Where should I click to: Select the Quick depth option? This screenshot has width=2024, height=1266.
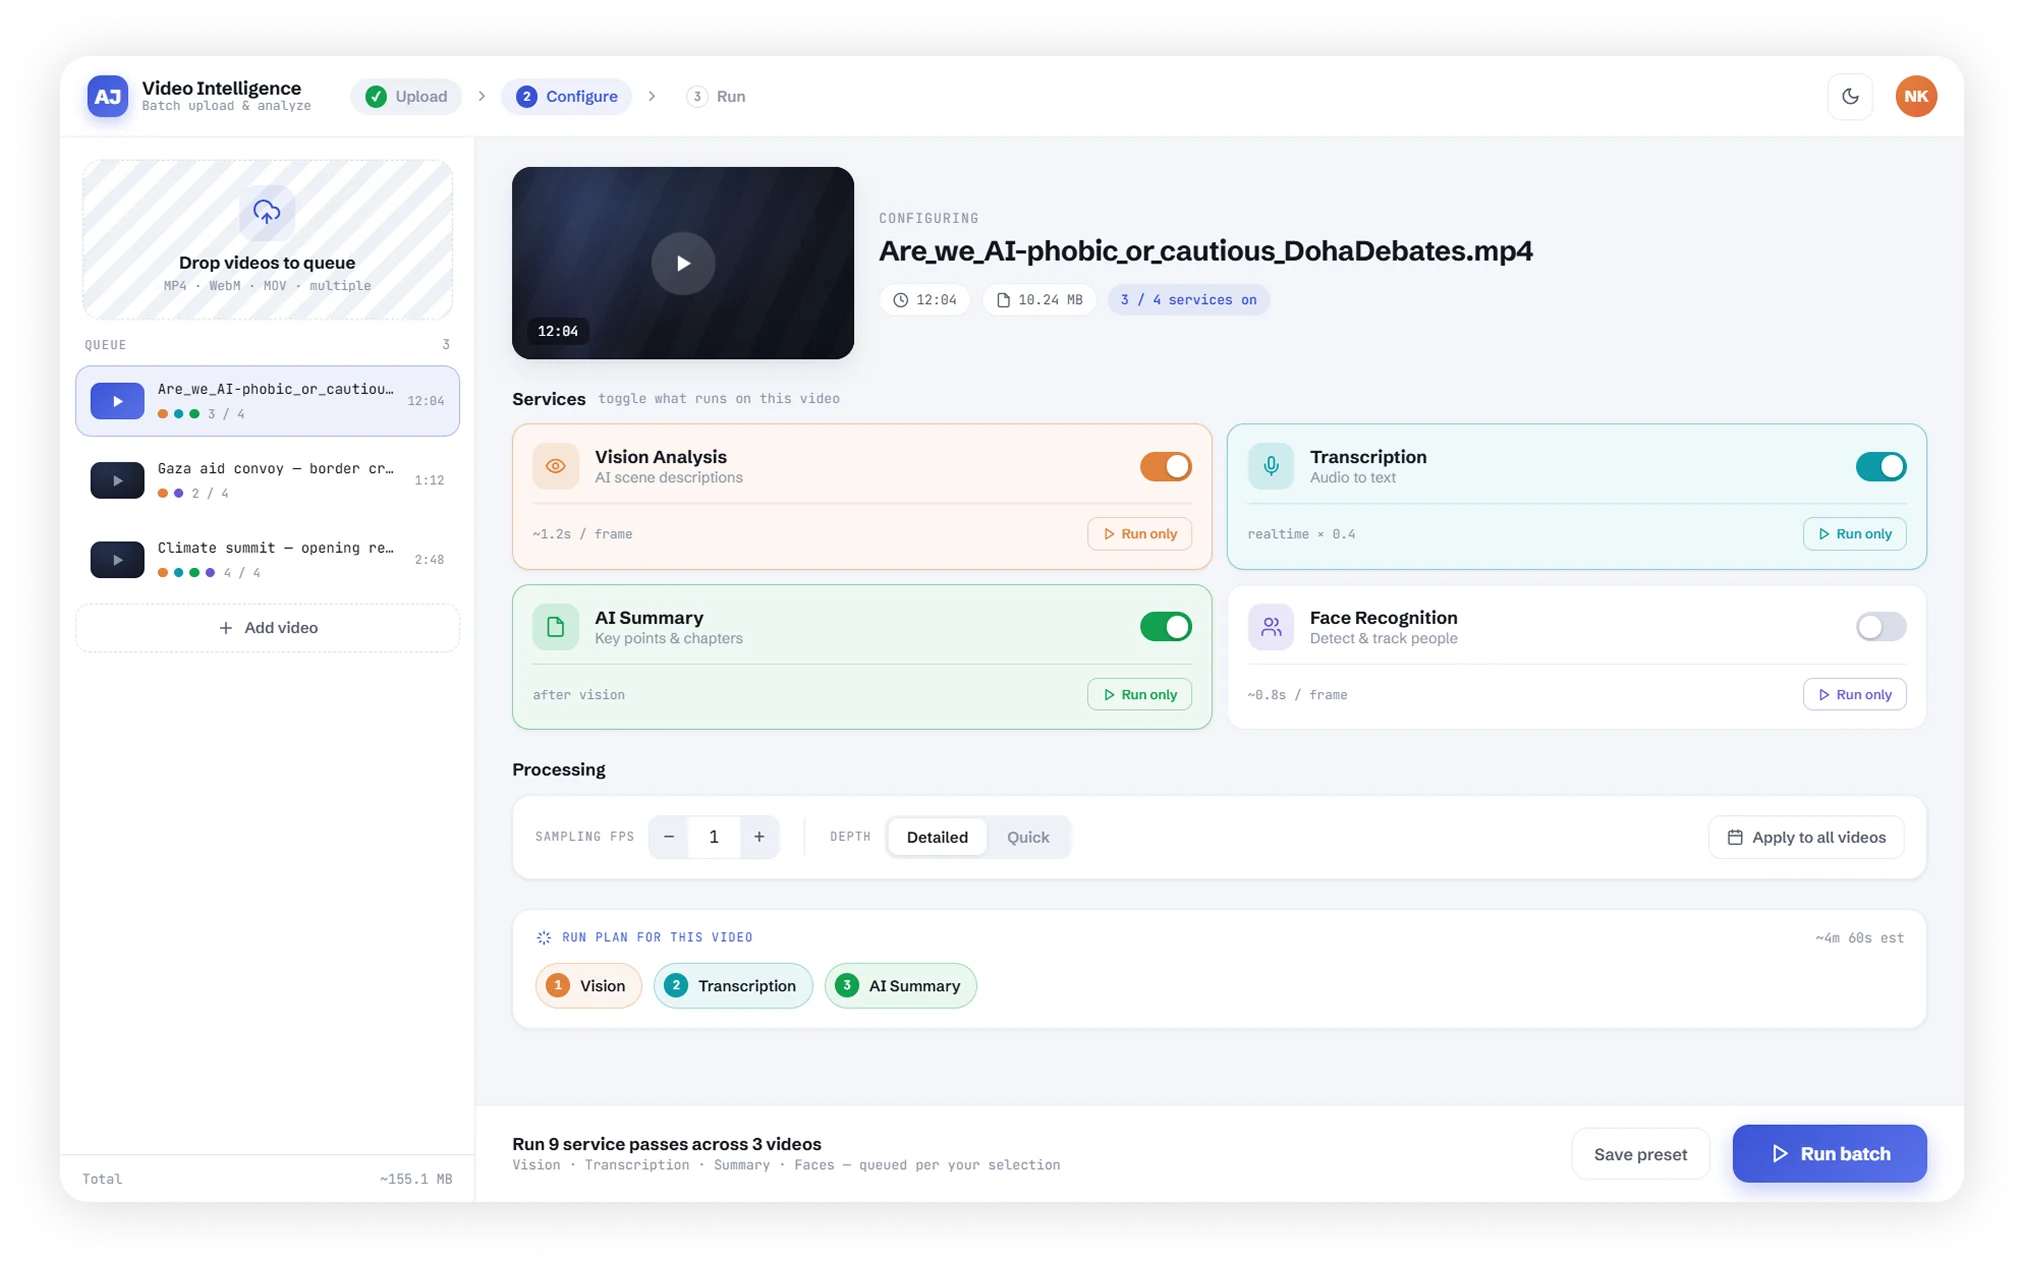point(1028,837)
